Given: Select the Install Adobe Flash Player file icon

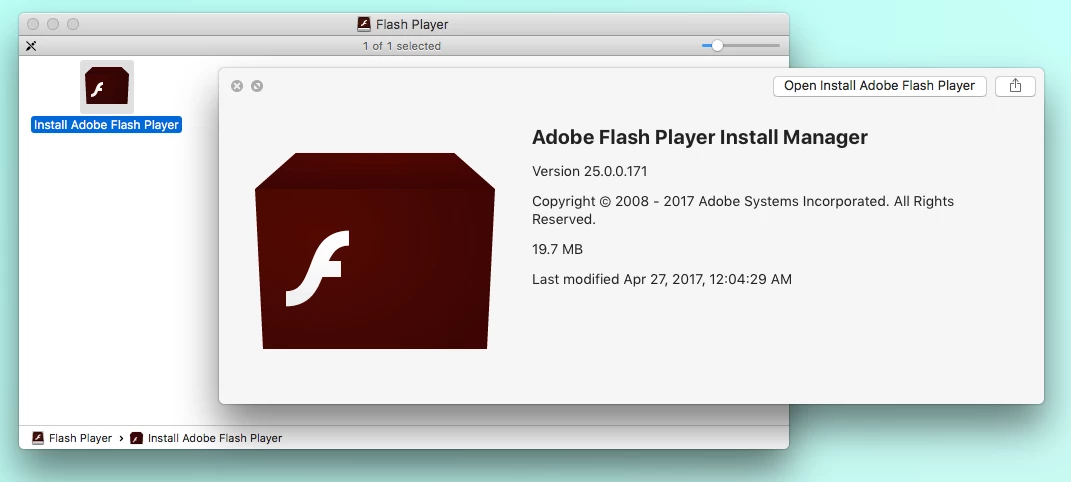Looking at the screenshot, I should 107,87.
